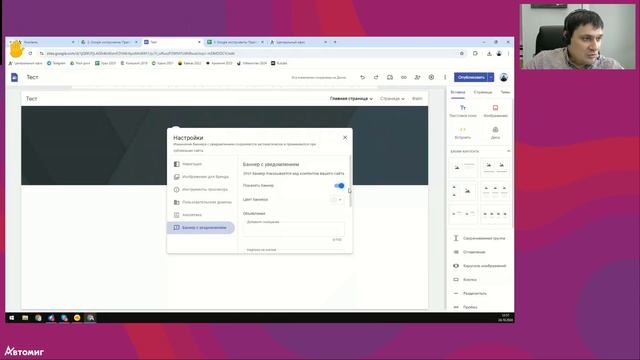This screenshot has height=360, width=640.
Task: Open the dropdown arrow beside Опубликовать
Action: pyautogui.click(x=491, y=77)
